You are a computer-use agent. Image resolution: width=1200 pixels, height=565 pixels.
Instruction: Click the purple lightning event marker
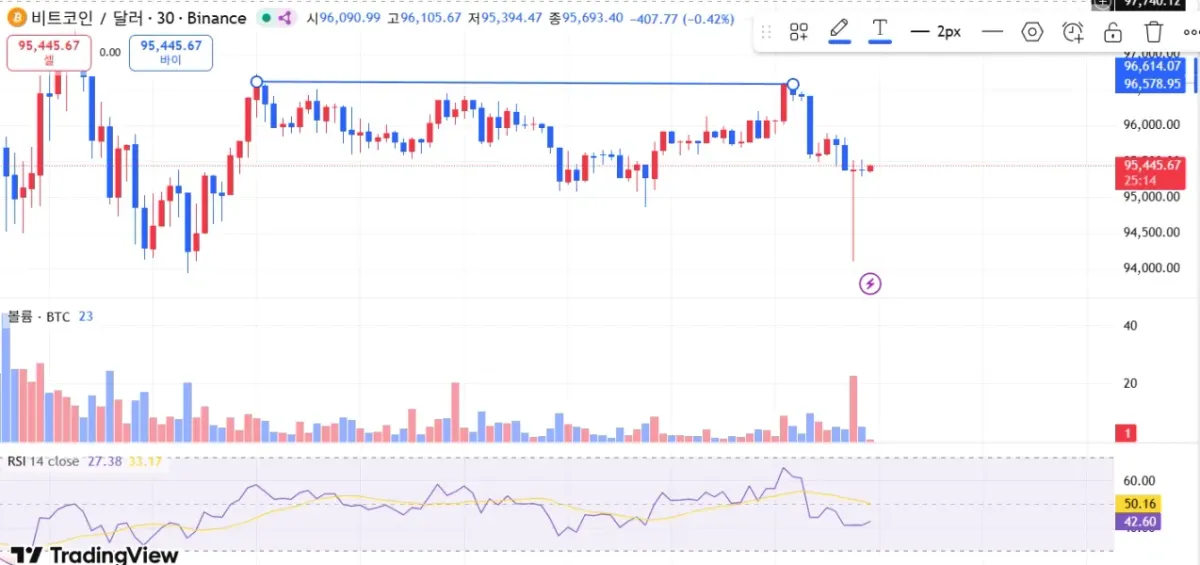(870, 284)
